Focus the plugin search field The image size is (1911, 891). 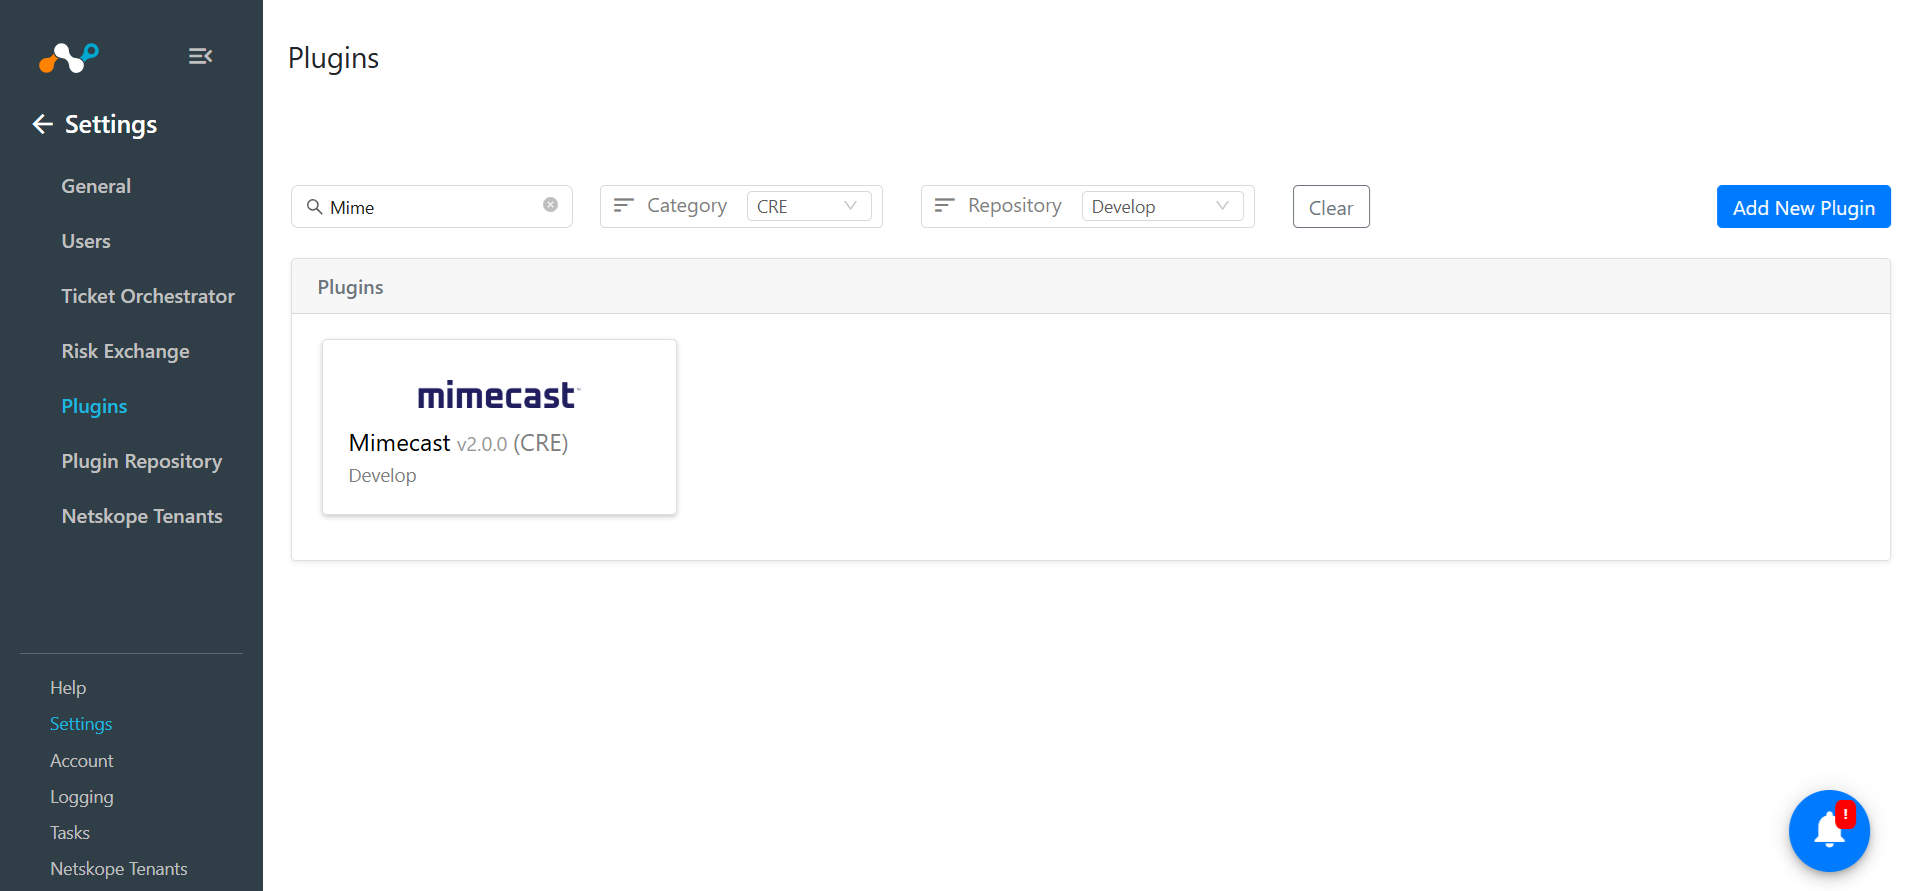432,207
